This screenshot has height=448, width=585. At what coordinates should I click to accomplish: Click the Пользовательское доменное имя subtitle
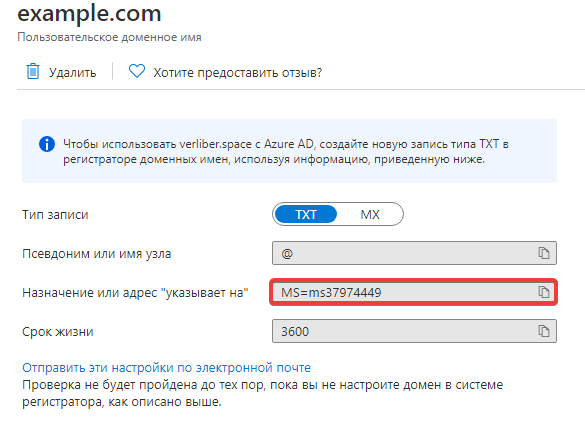[109, 37]
